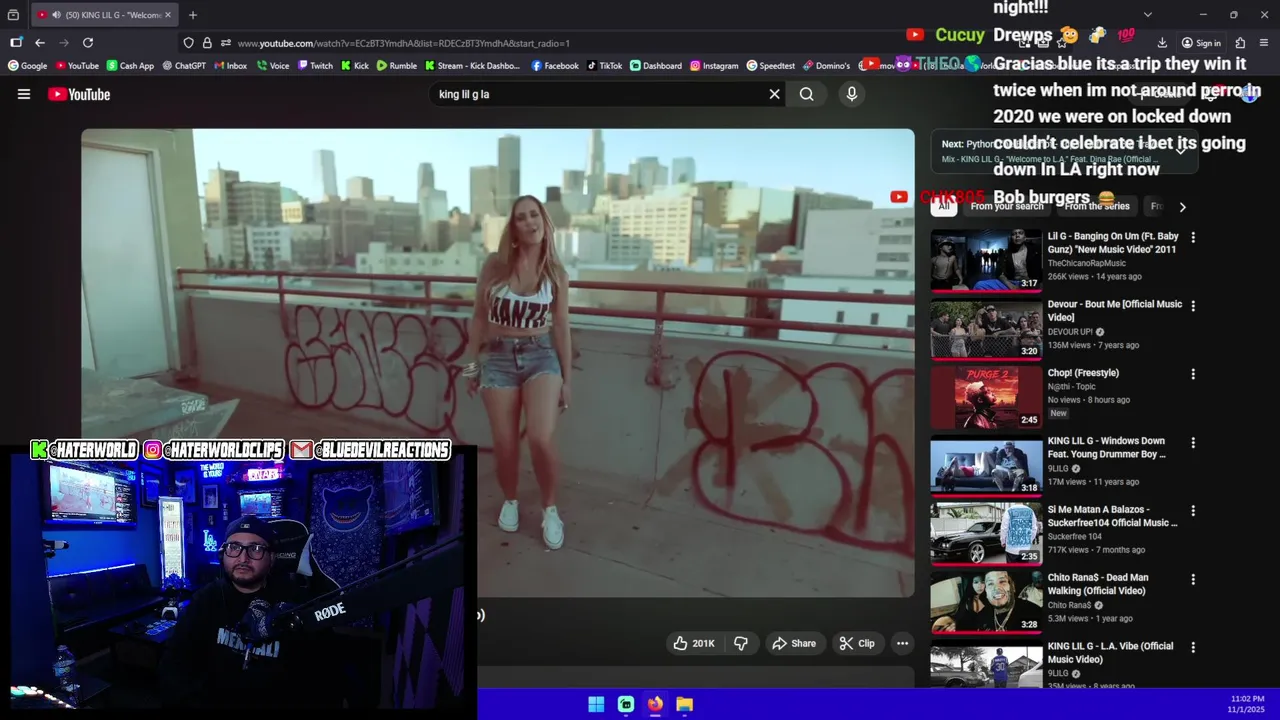Open File Explorer from the taskbar
This screenshot has height=720, width=1280.
(x=684, y=704)
